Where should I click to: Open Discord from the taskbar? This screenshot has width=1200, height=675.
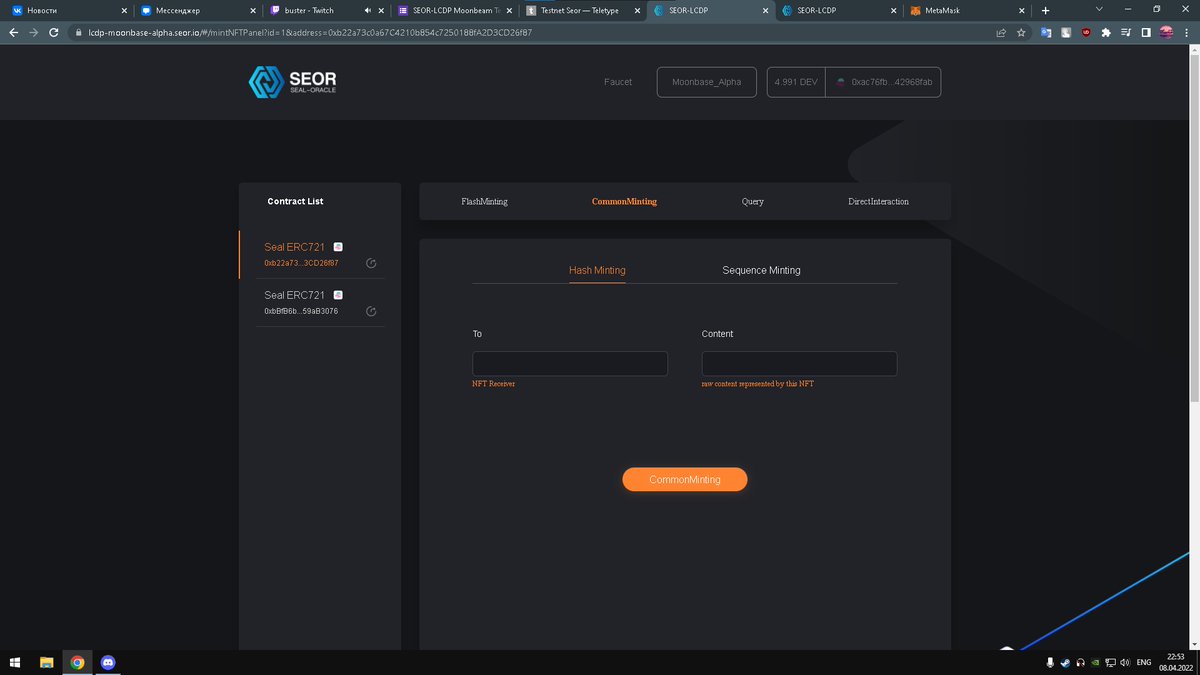pyautogui.click(x=108, y=662)
